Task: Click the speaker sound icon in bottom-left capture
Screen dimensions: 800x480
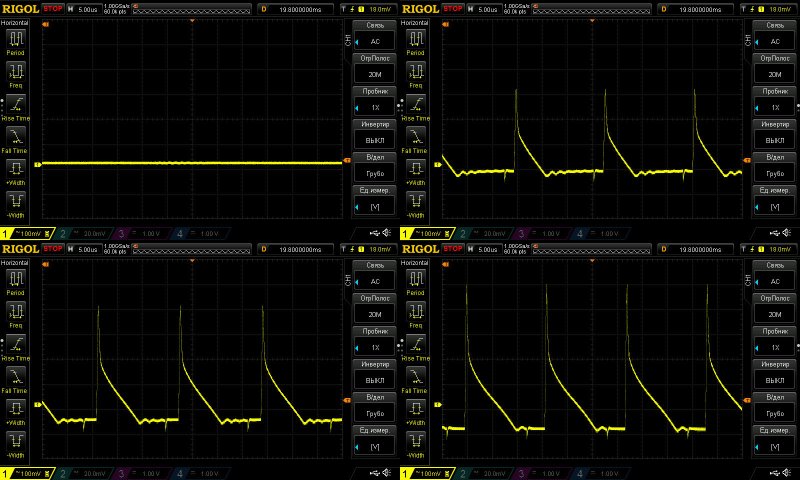Action: tap(387, 473)
